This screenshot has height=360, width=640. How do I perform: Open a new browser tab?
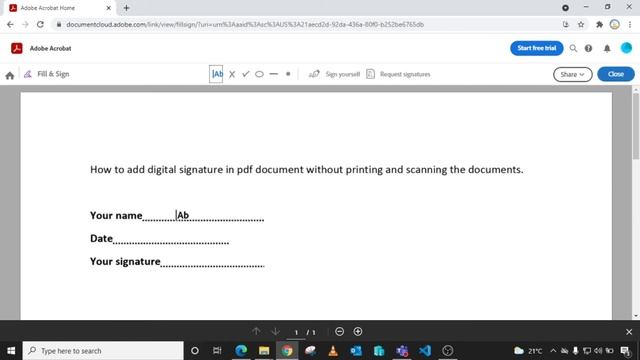[x=126, y=8]
